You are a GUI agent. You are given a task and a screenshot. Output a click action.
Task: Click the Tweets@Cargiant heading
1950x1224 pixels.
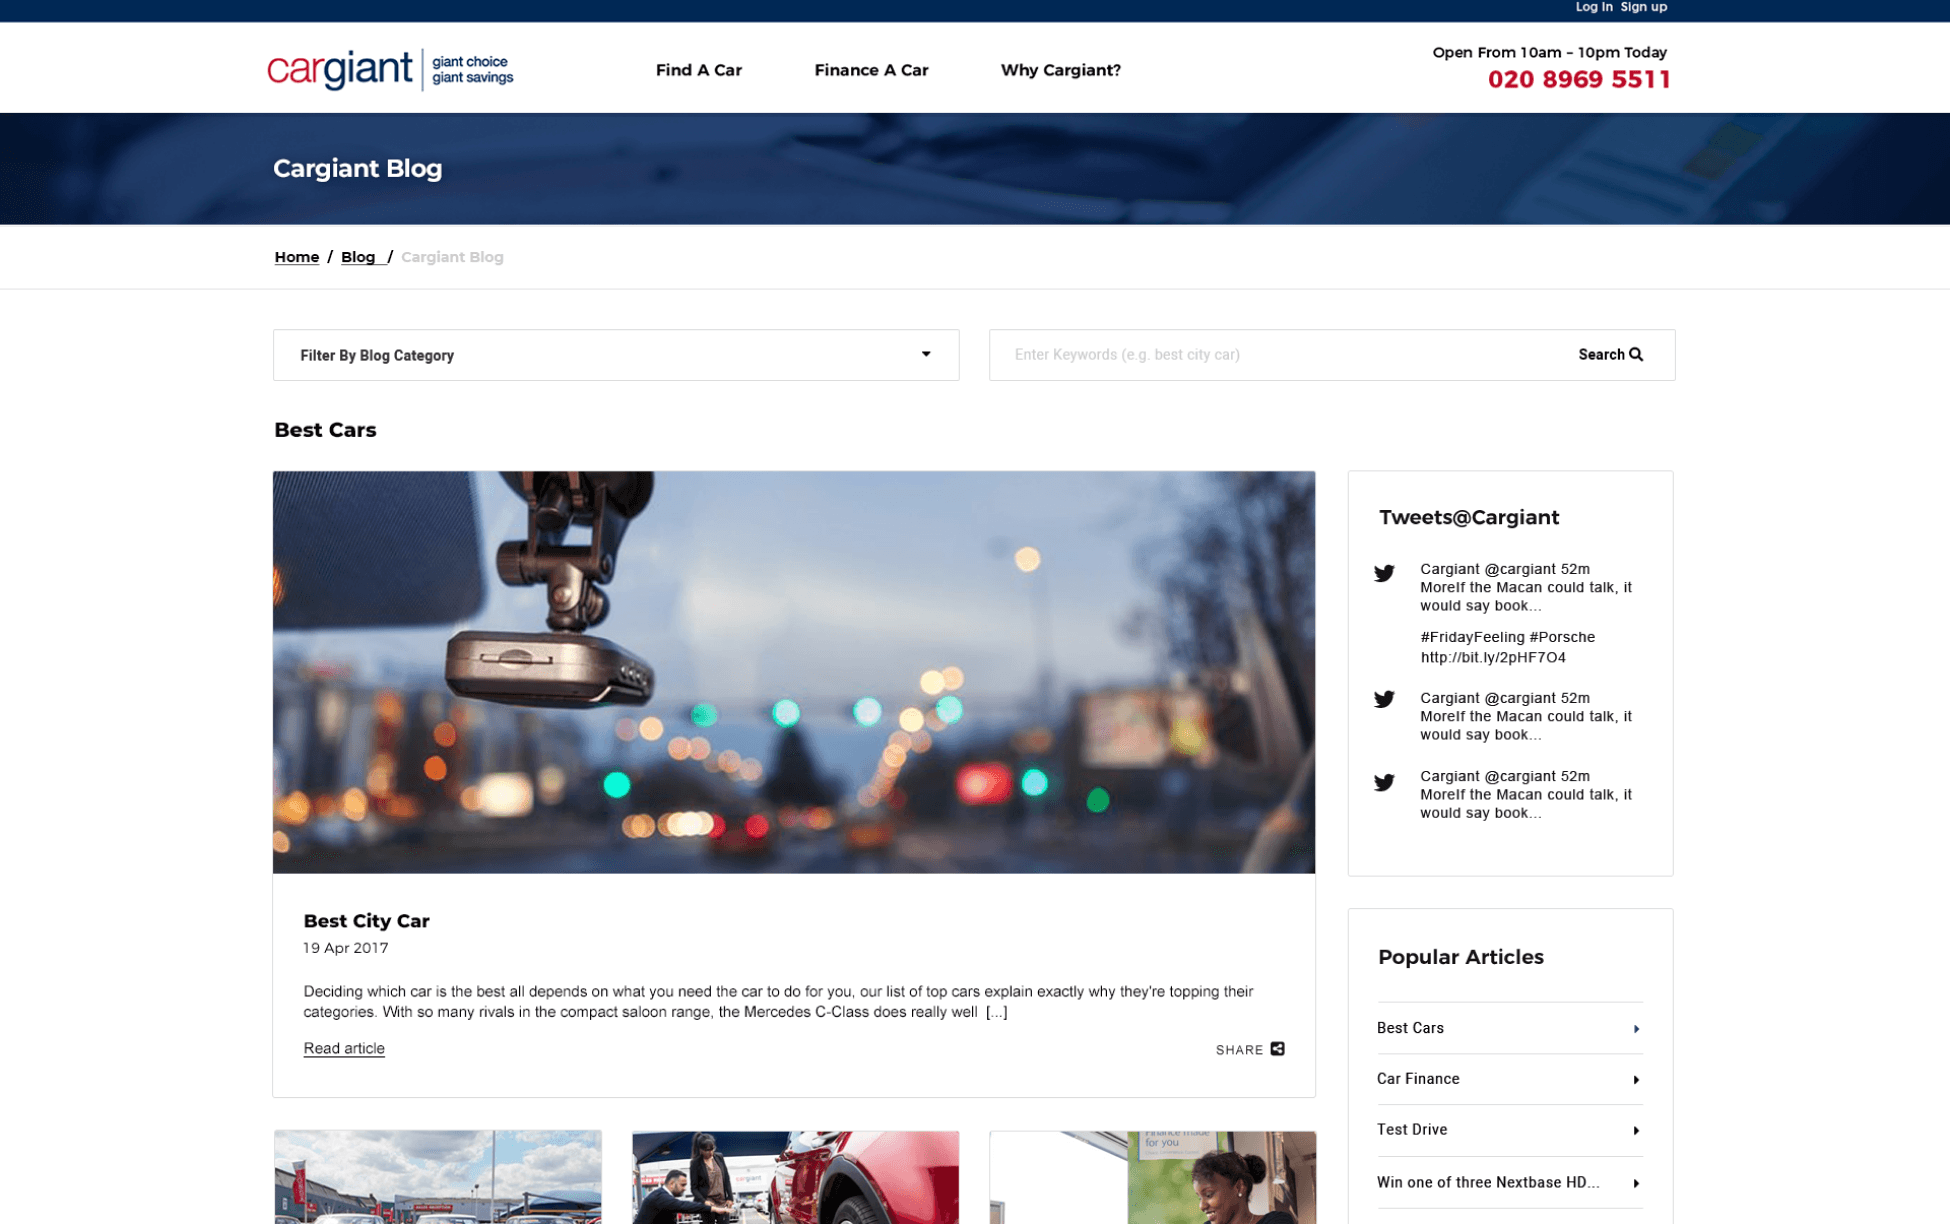click(x=1468, y=517)
